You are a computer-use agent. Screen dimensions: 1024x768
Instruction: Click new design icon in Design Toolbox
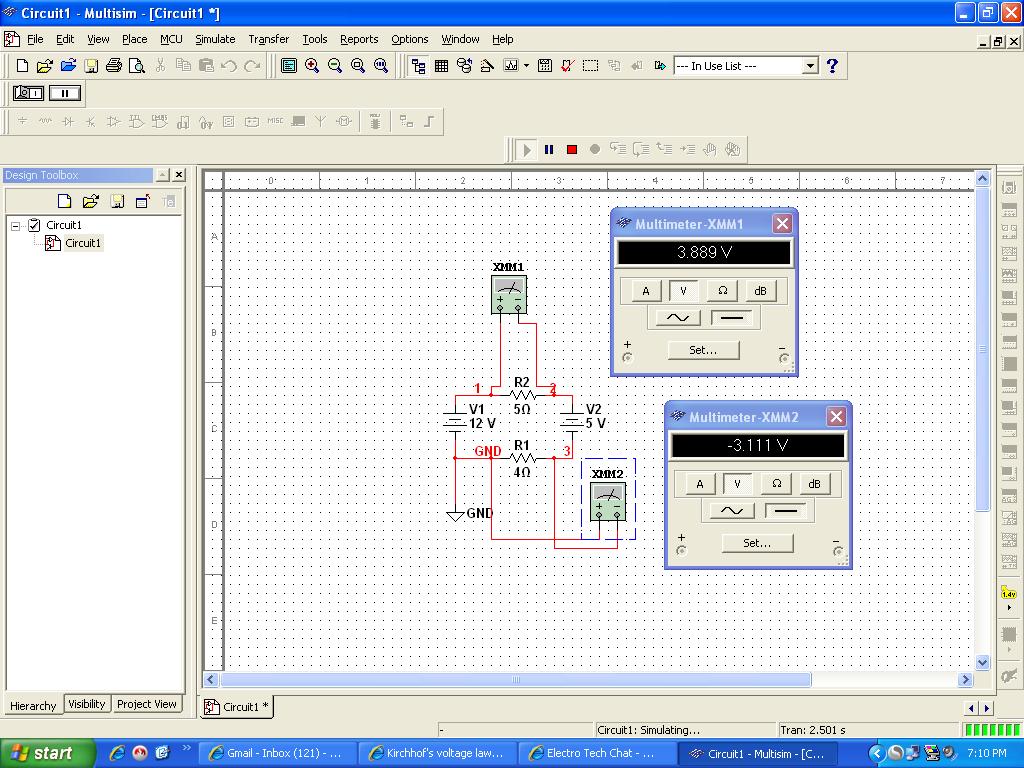(x=64, y=201)
